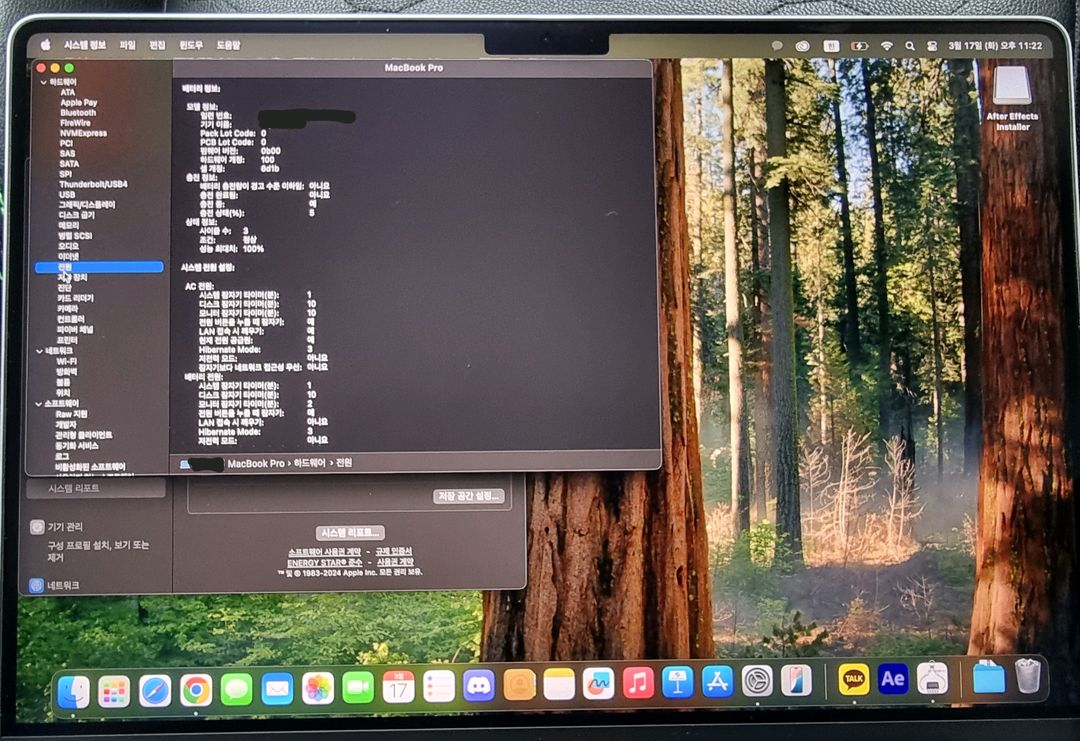
Task: Open Google Chrome from the dock
Action: tap(196, 689)
